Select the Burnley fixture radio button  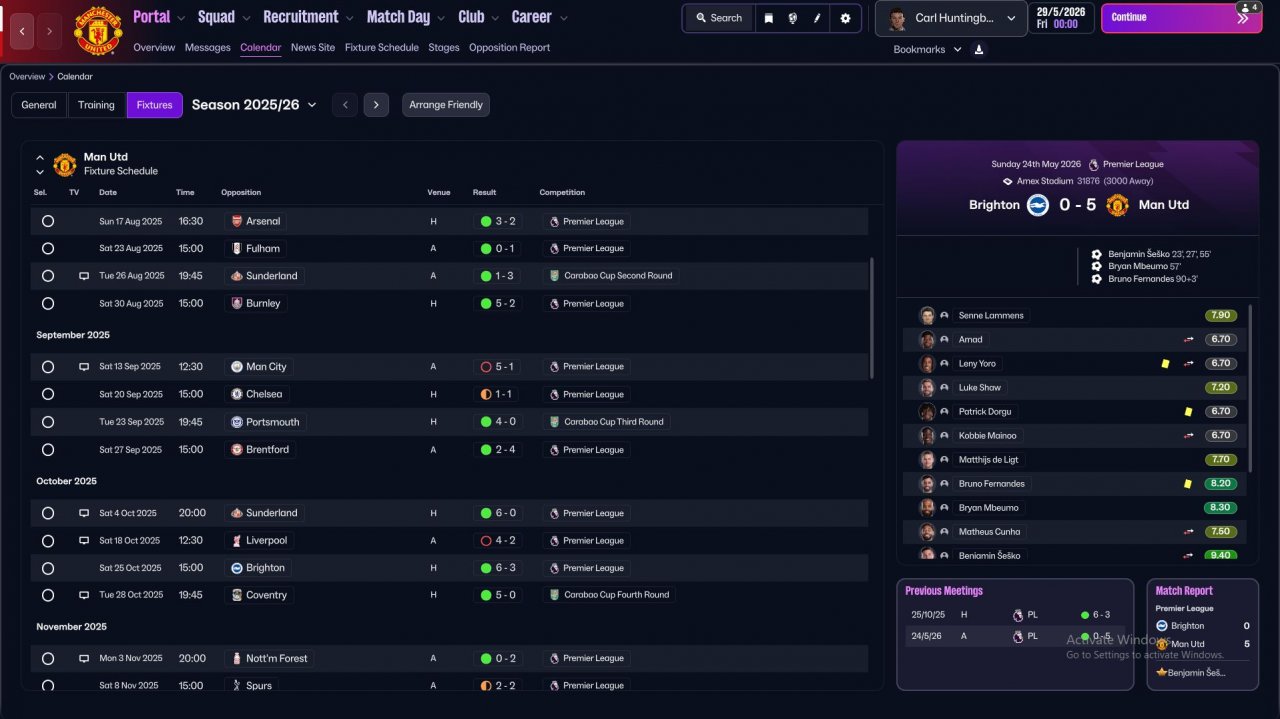(48, 303)
